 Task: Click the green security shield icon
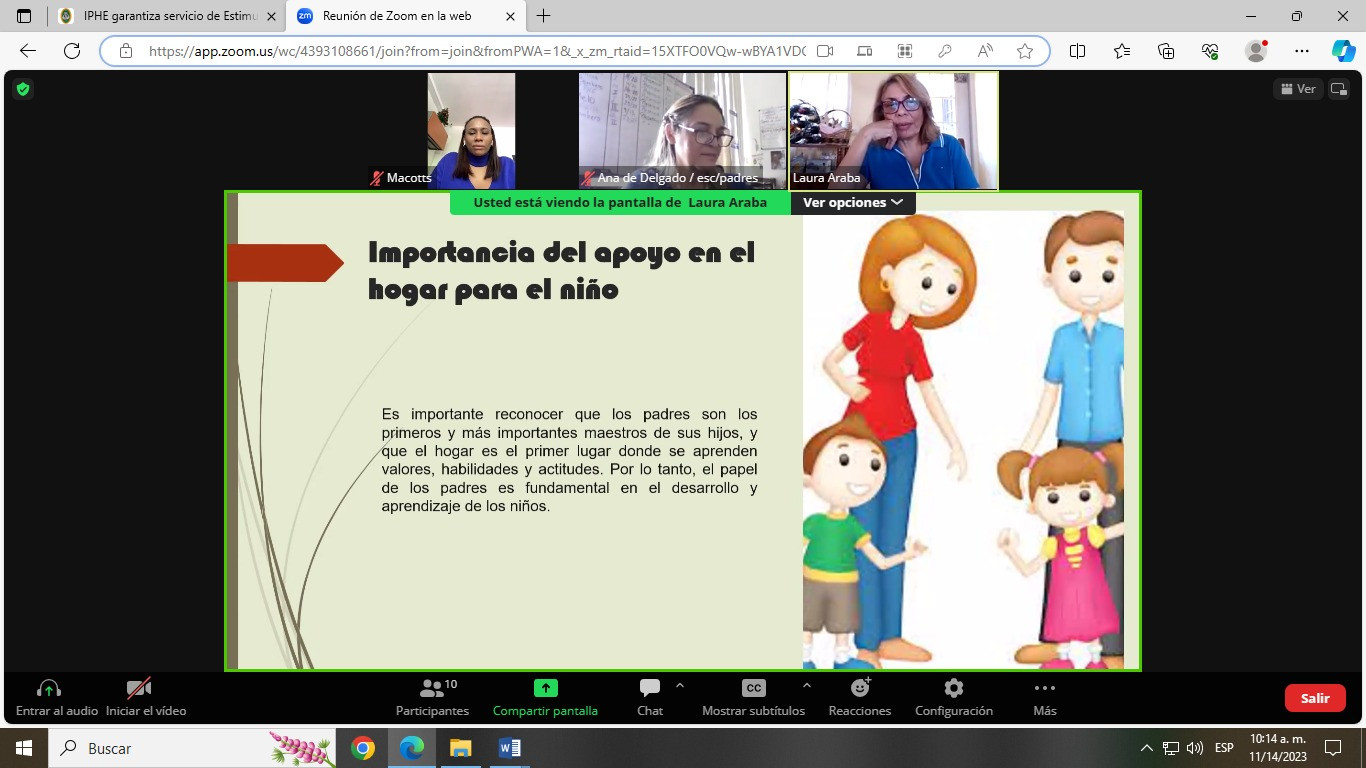pos(23,89)
